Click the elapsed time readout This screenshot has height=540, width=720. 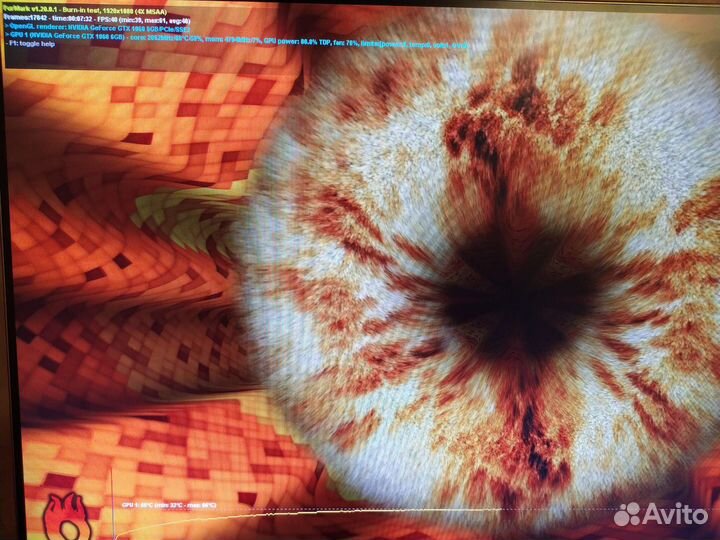82,20
